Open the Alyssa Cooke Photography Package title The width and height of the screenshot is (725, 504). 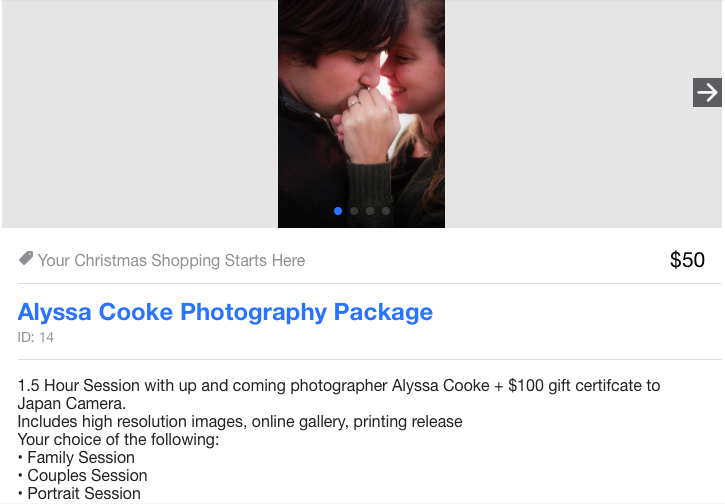click(225, 312)
